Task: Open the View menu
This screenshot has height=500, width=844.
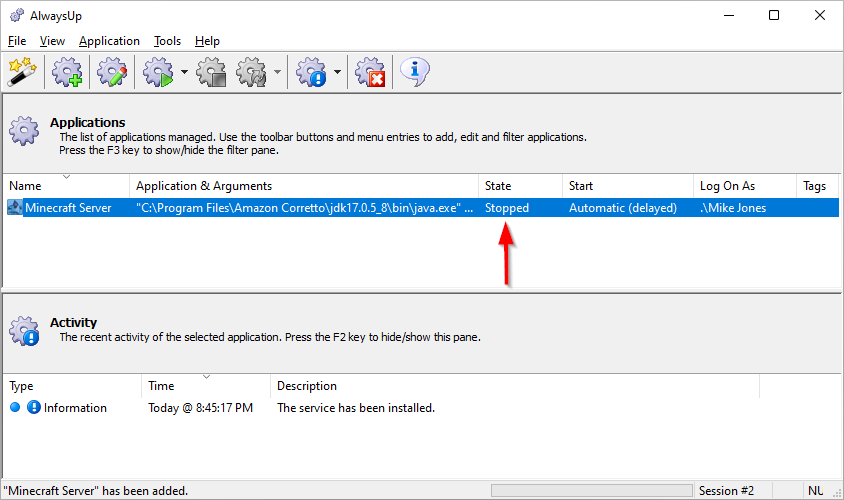Action: (52, 41)
